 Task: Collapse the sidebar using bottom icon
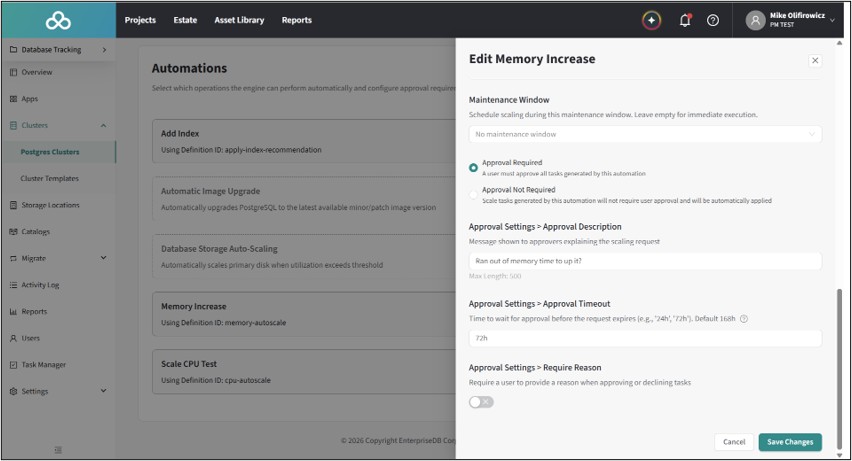pyautogui.click(x=58, y=450)
